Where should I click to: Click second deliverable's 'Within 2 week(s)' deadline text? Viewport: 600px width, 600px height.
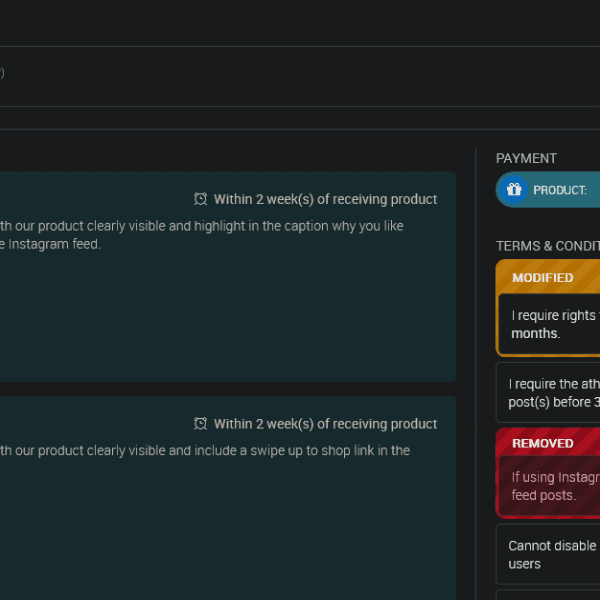tap(325, 424)
